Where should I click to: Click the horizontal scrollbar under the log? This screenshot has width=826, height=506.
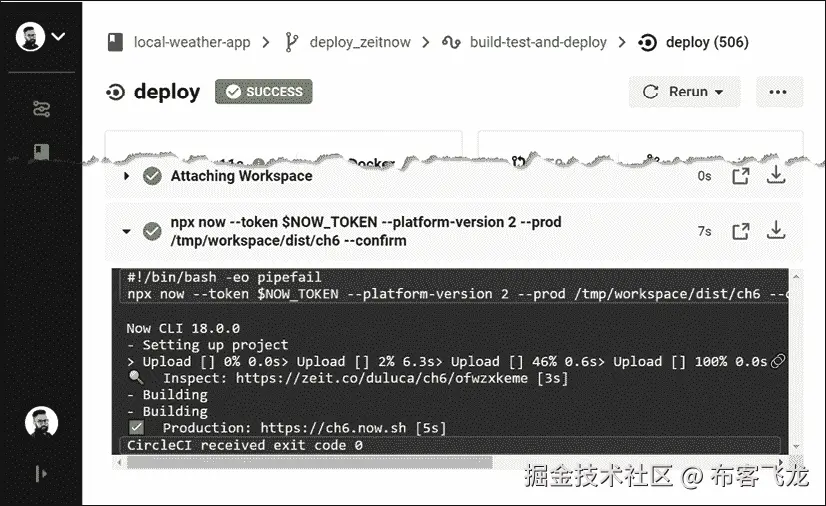310,462
